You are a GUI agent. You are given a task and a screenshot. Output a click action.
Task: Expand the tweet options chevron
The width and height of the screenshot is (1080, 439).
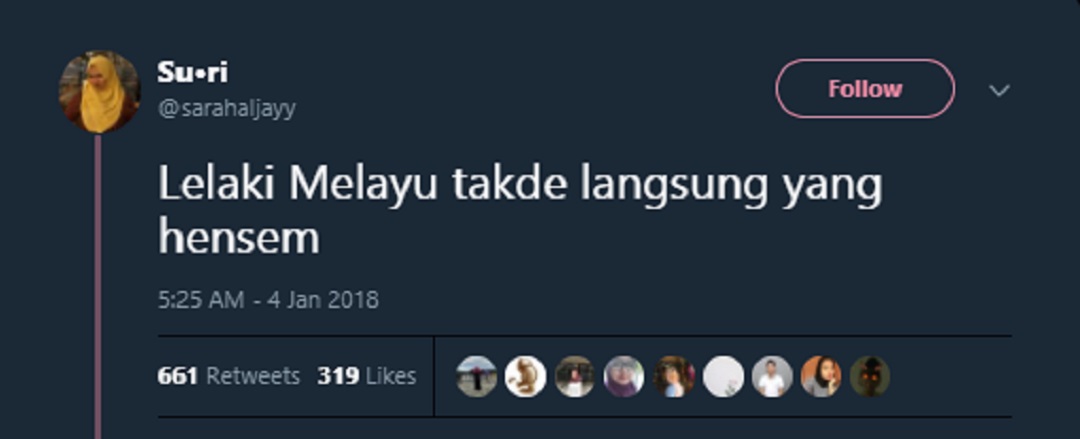click(x=999, y=90)
